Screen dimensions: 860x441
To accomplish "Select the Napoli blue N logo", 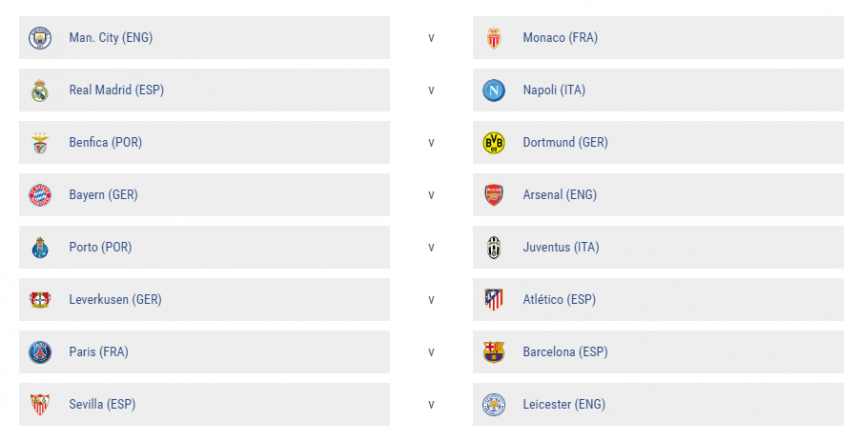I will click(x=494, y=90).
